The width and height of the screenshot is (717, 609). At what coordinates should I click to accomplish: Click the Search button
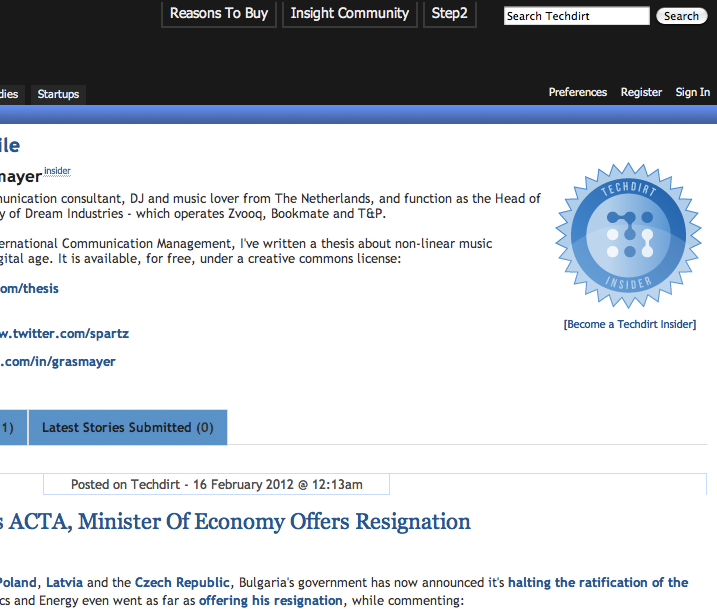coord(681,16)
